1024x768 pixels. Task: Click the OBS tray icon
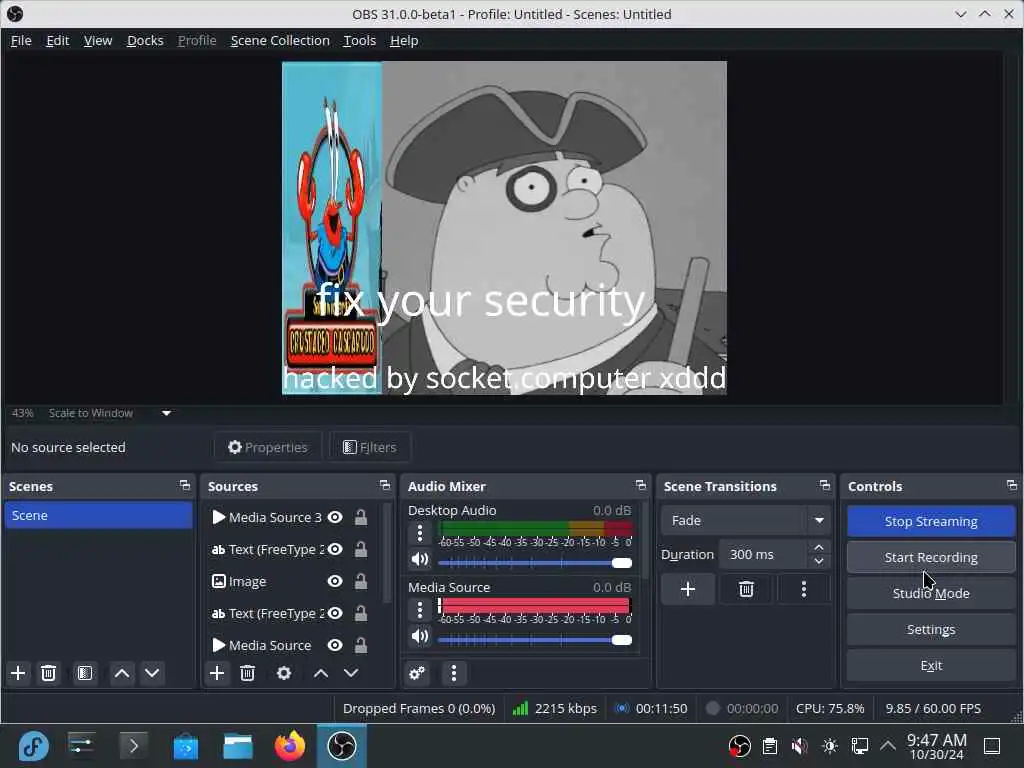click(739, 746)
